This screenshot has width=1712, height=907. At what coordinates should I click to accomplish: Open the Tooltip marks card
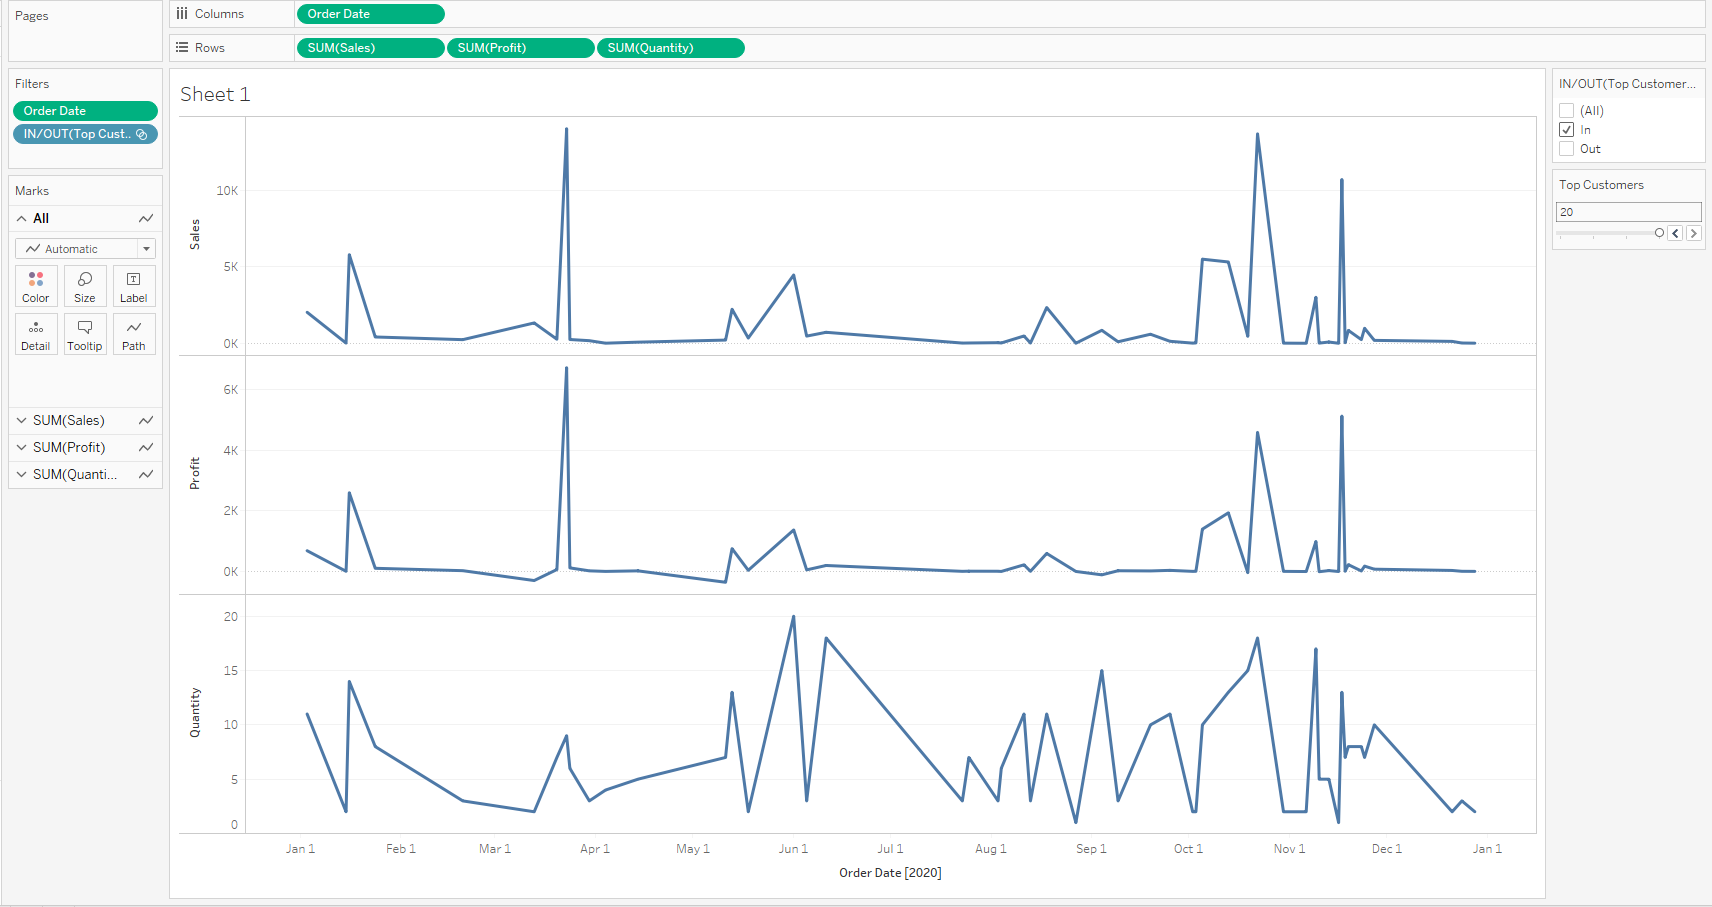85,334
